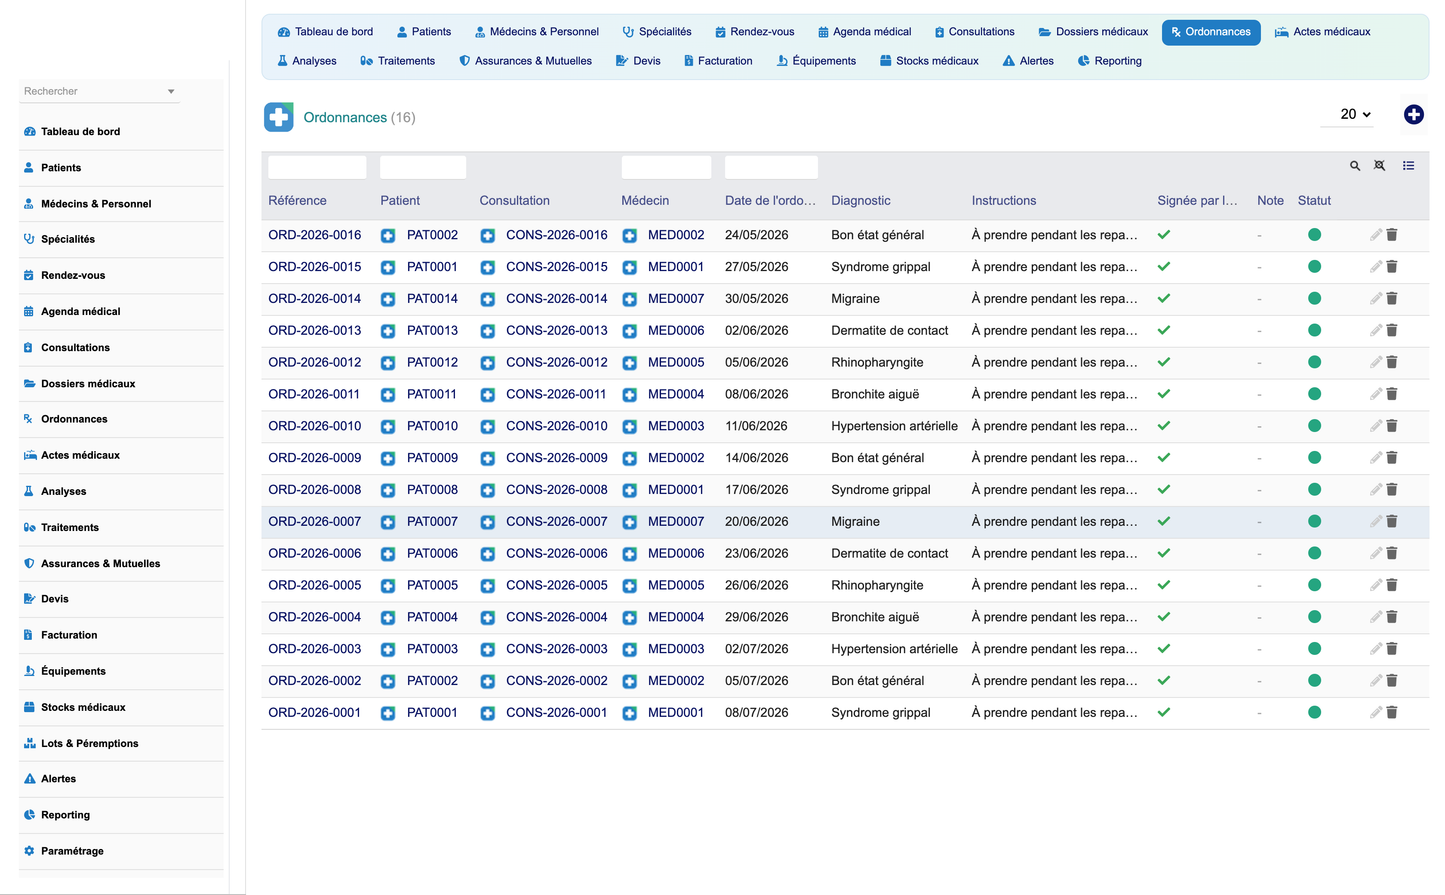1445x895 pixels.
Task: Click delete trash icon for ORD-2026-0003
Action: (x=1392, y=649)
